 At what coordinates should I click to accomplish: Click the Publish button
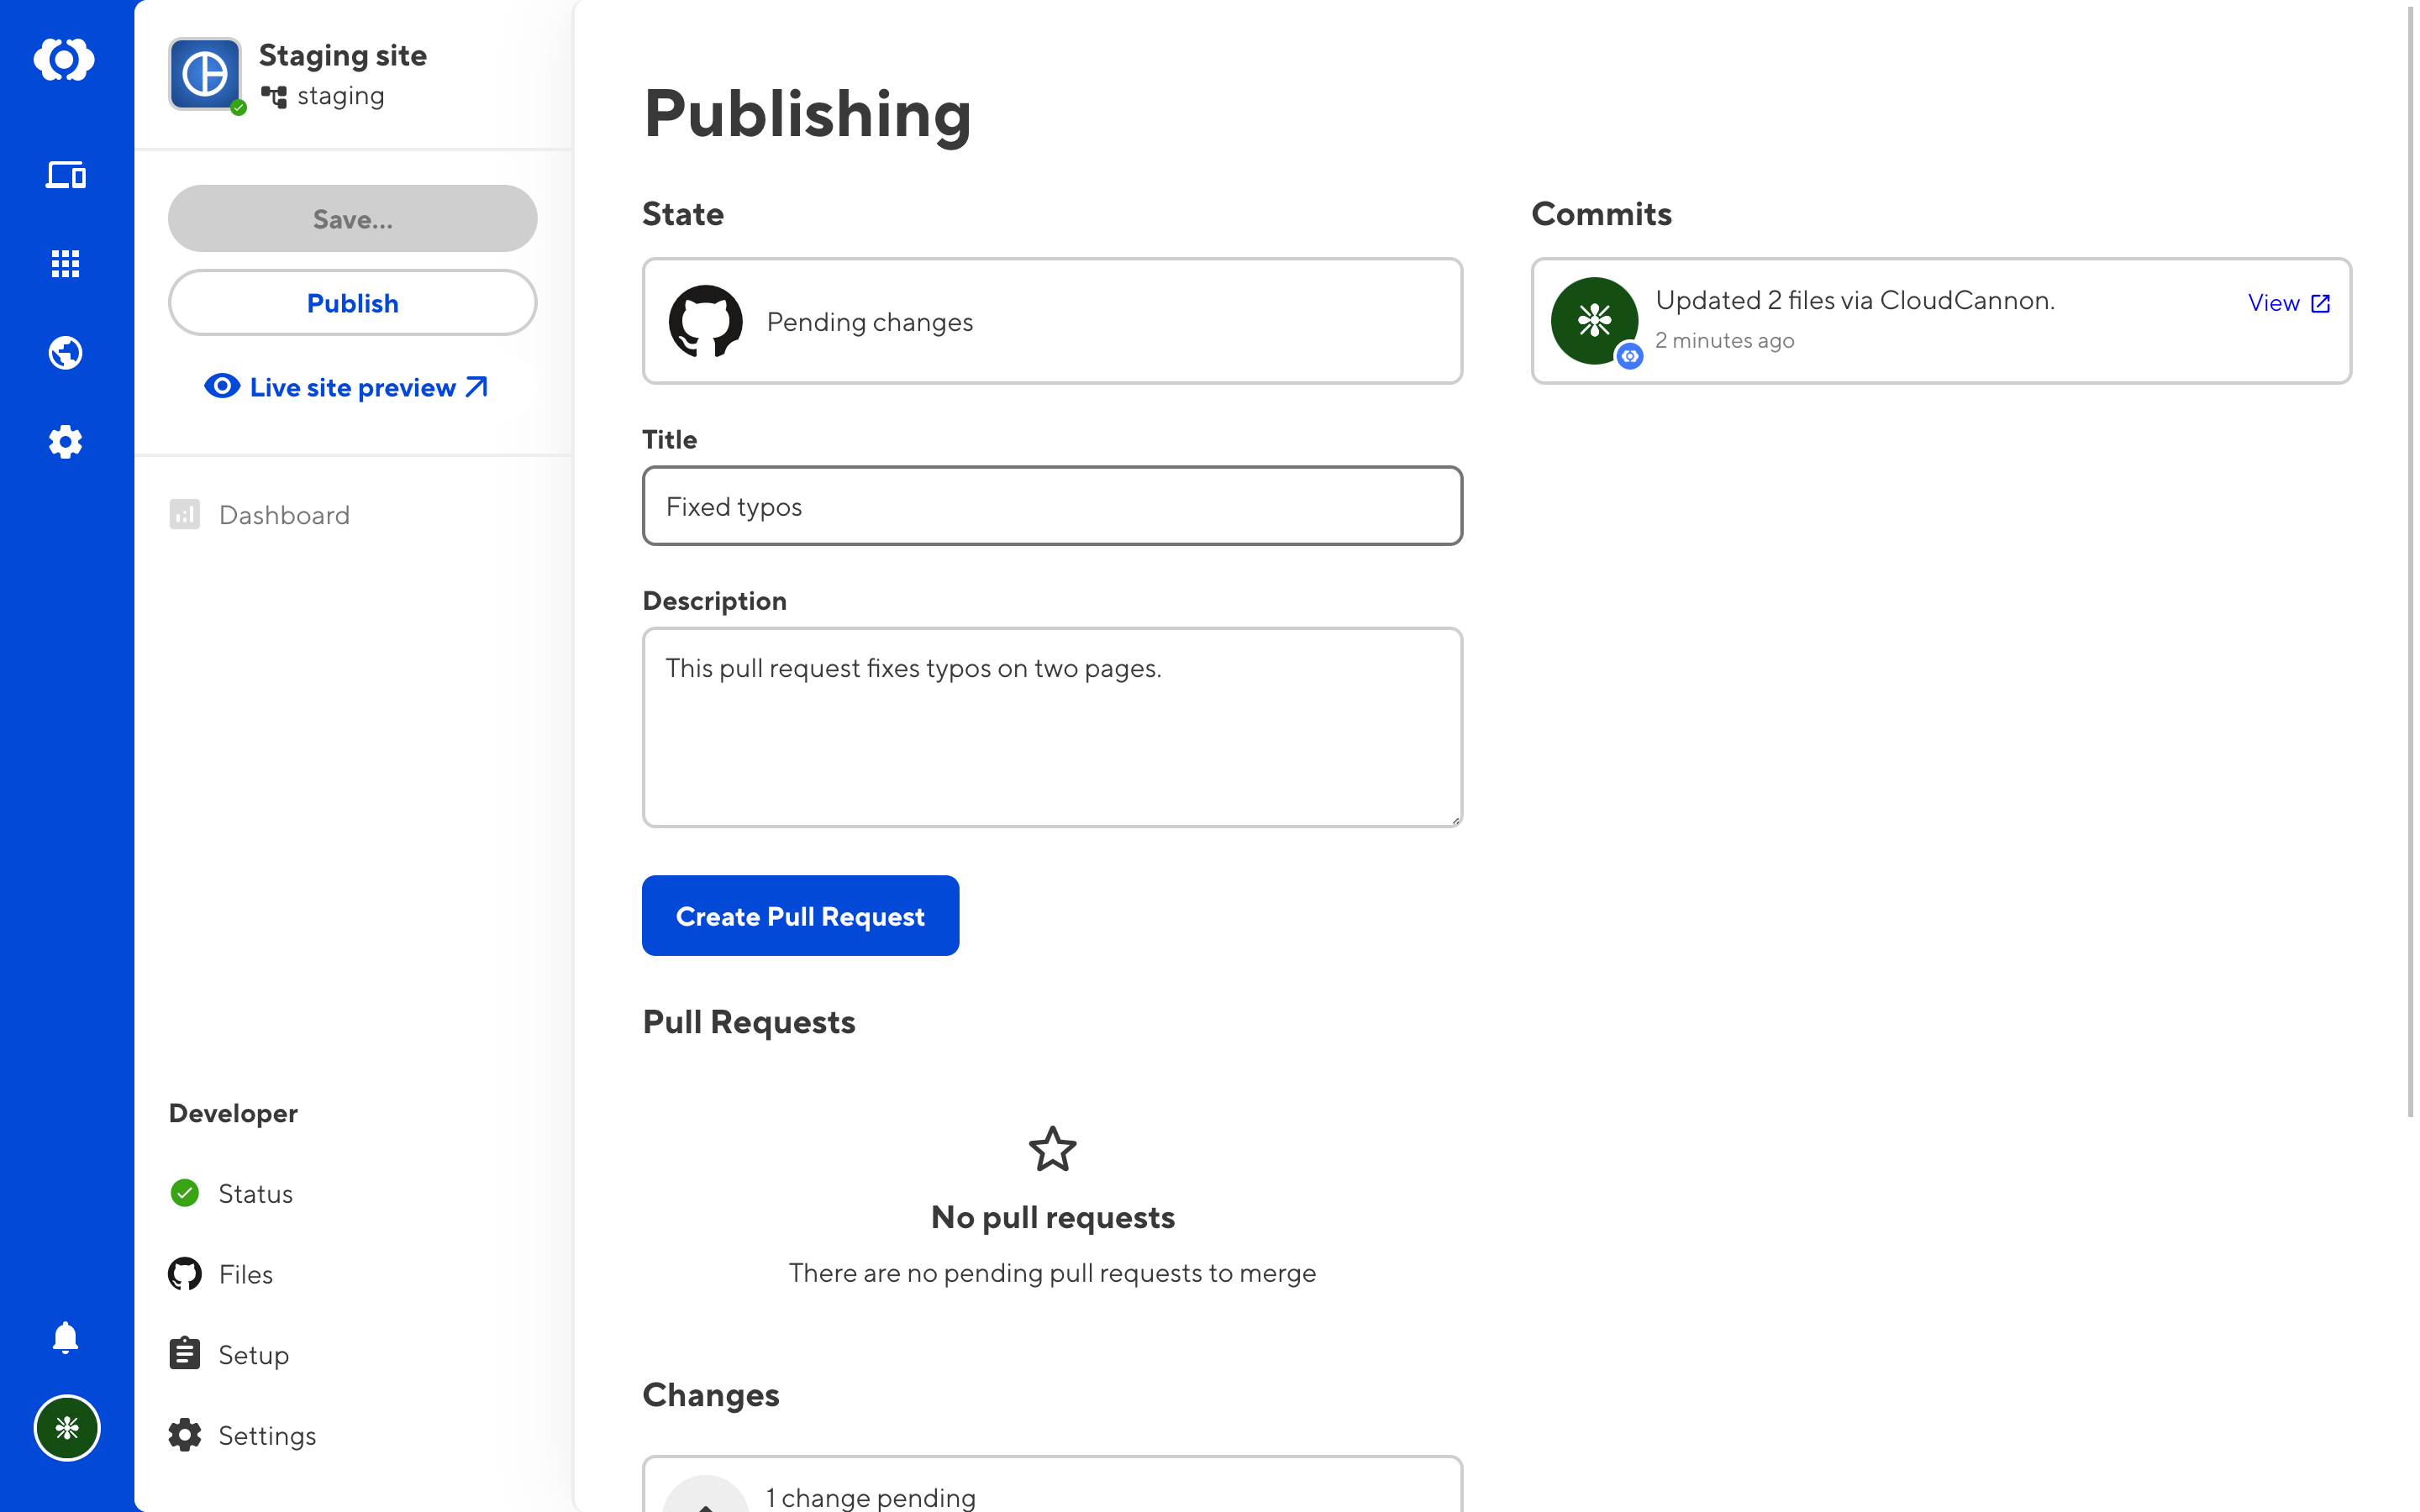352,303
